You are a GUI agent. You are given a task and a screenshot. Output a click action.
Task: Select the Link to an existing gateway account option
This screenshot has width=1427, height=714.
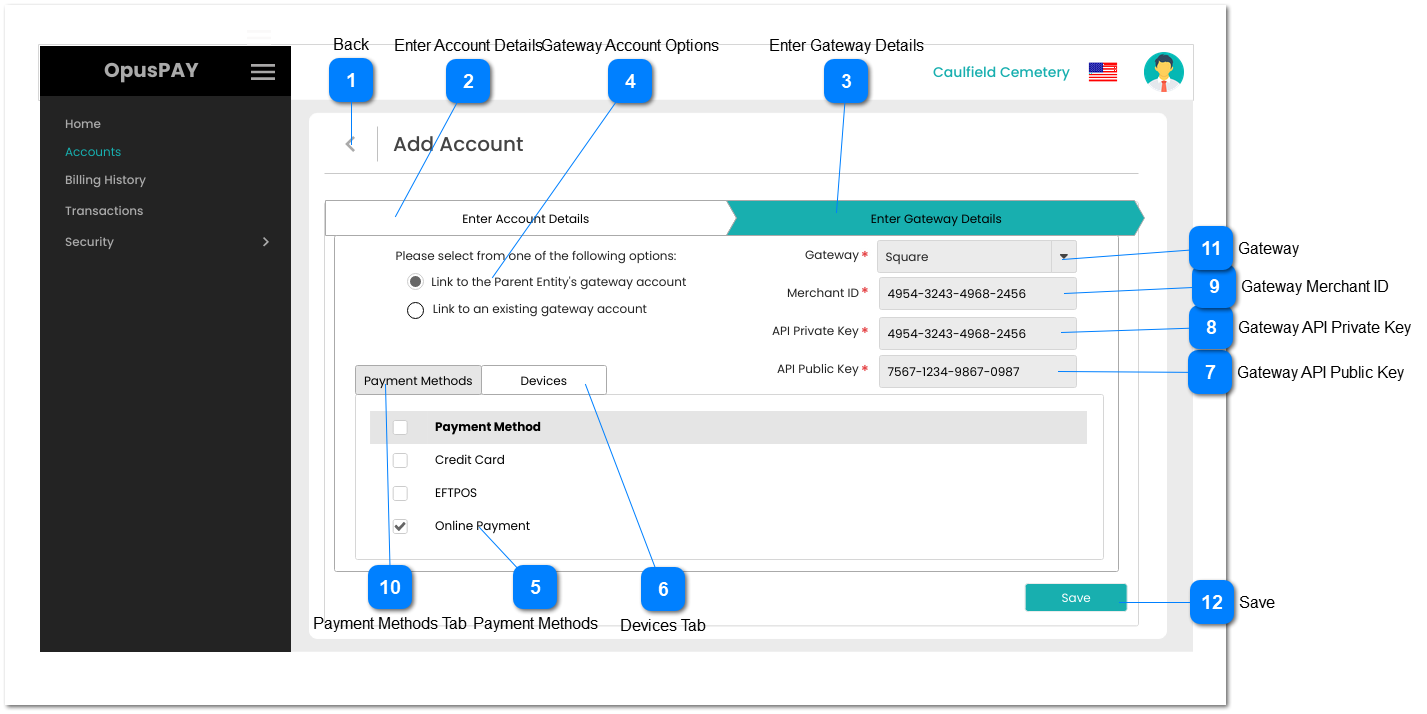tap(415, 310)
